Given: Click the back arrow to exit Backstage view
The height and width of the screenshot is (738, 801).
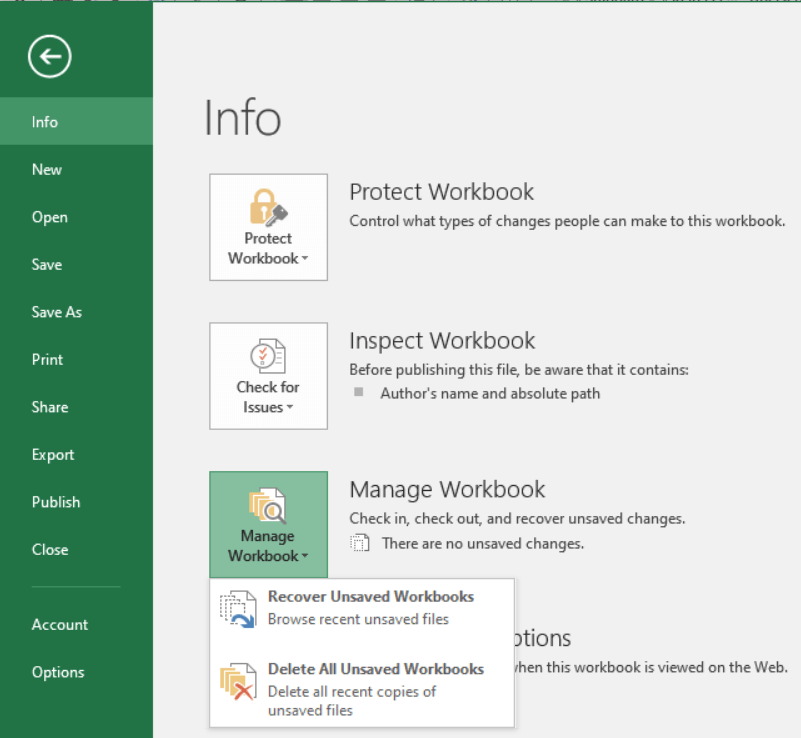Looking at the screenshot, I should tap(48, 57).
